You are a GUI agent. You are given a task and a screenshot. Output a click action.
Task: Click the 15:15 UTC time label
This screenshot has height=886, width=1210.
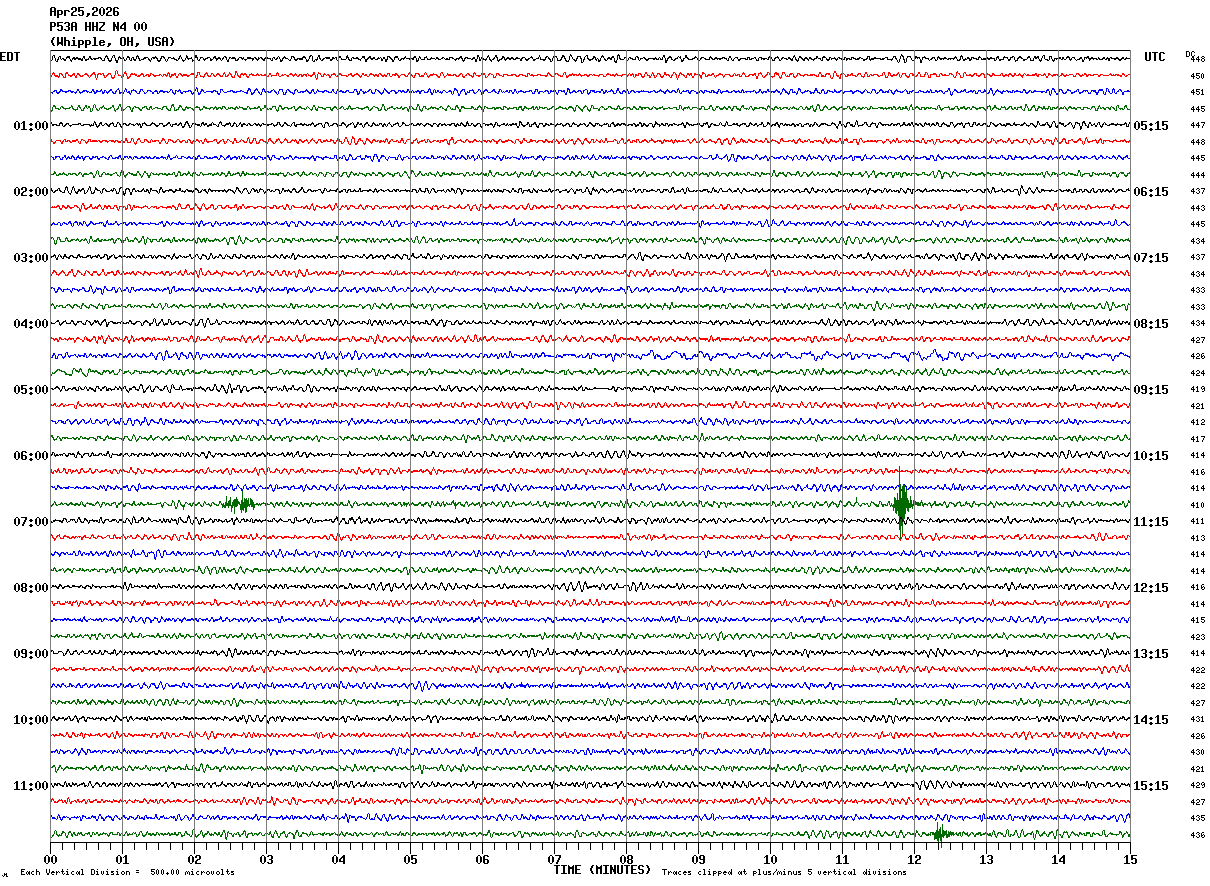pyautogui.click(x=1151, y=786)
